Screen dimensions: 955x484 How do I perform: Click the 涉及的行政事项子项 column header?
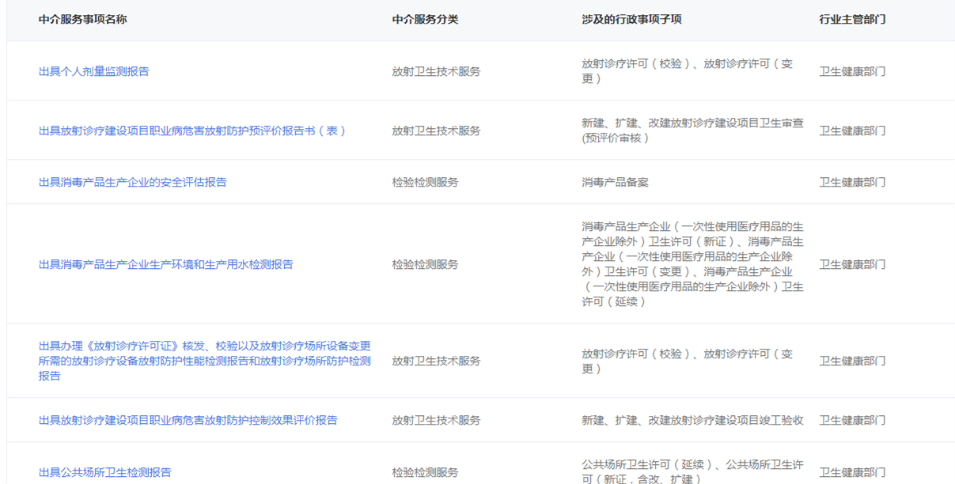coord(631,19)
